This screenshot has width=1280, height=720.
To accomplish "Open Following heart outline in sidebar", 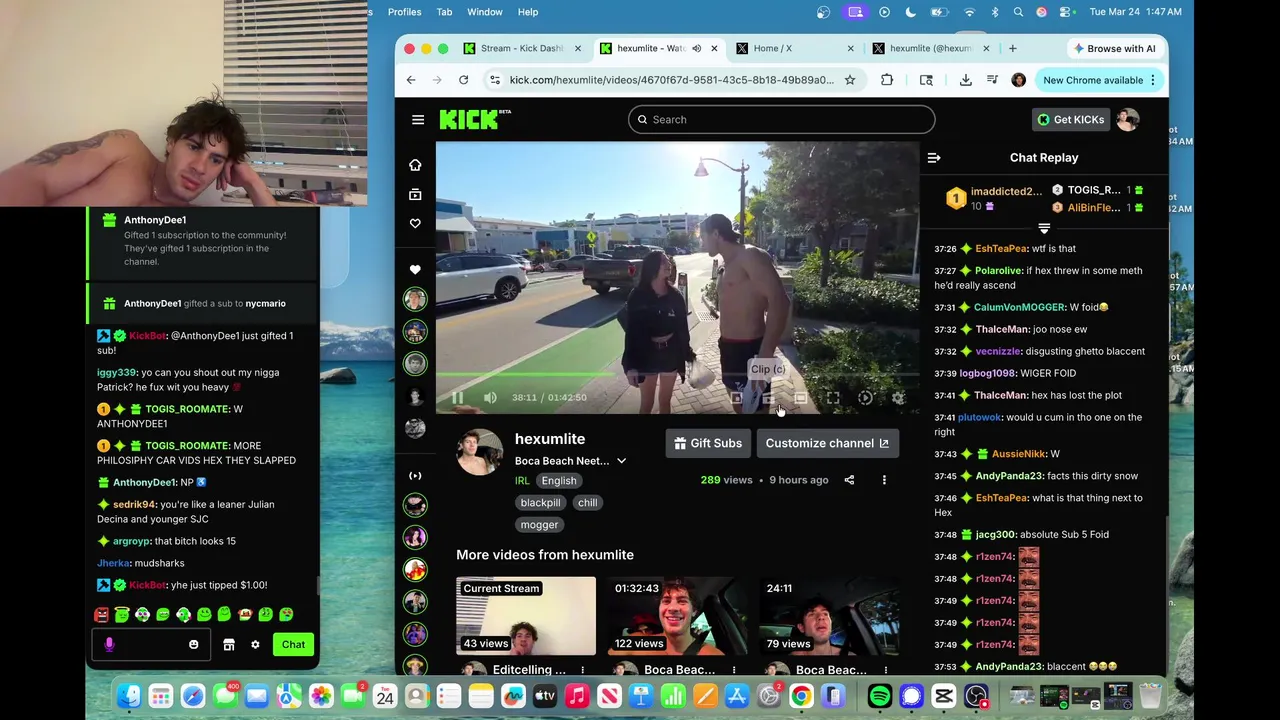I will pos(415,223).
